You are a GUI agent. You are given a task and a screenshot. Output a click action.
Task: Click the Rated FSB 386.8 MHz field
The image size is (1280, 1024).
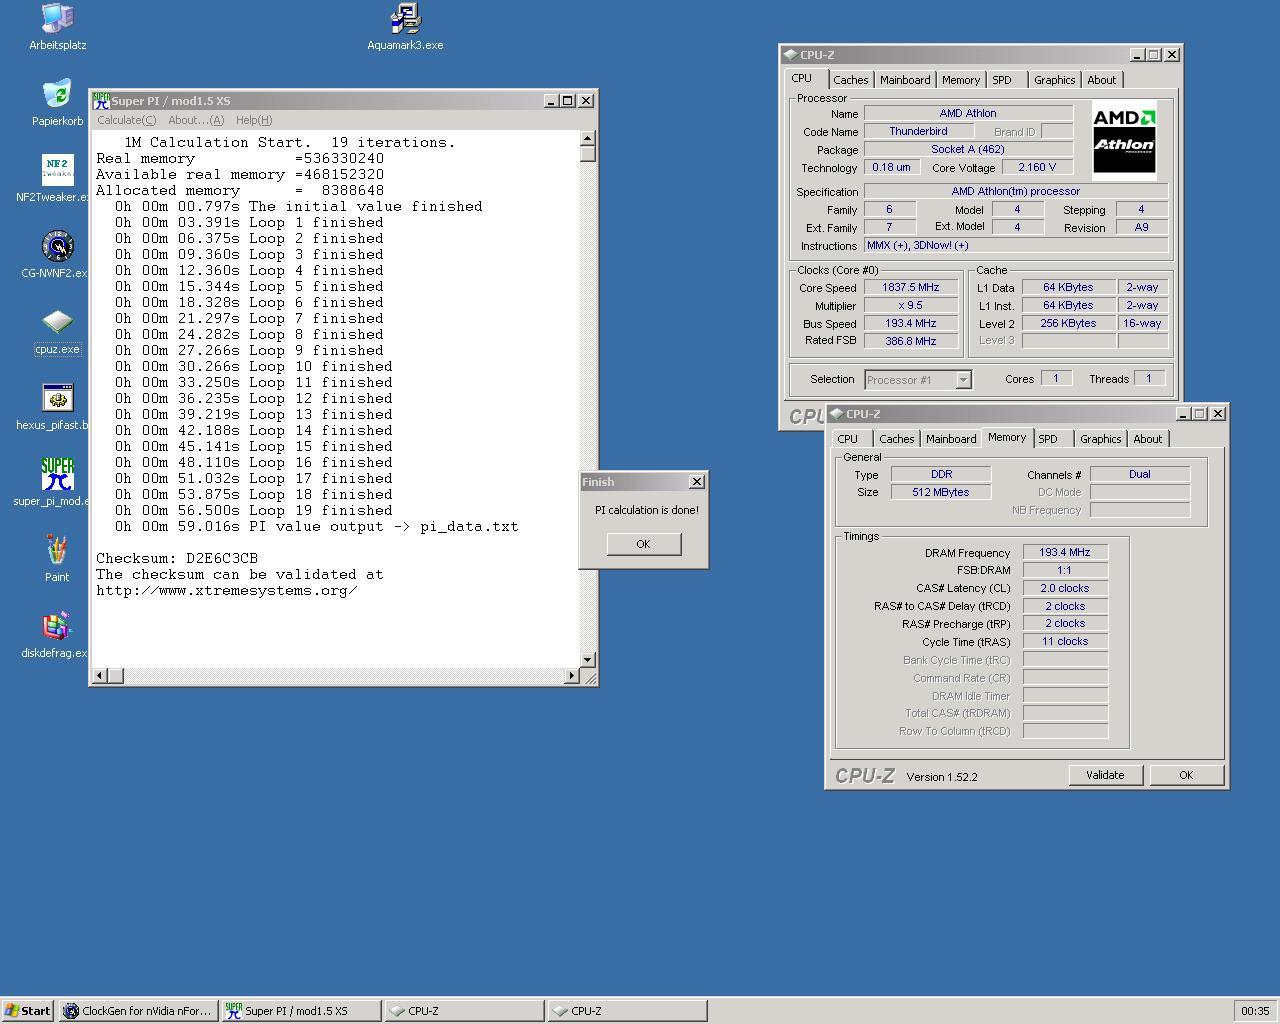click(x=909, y=342)
